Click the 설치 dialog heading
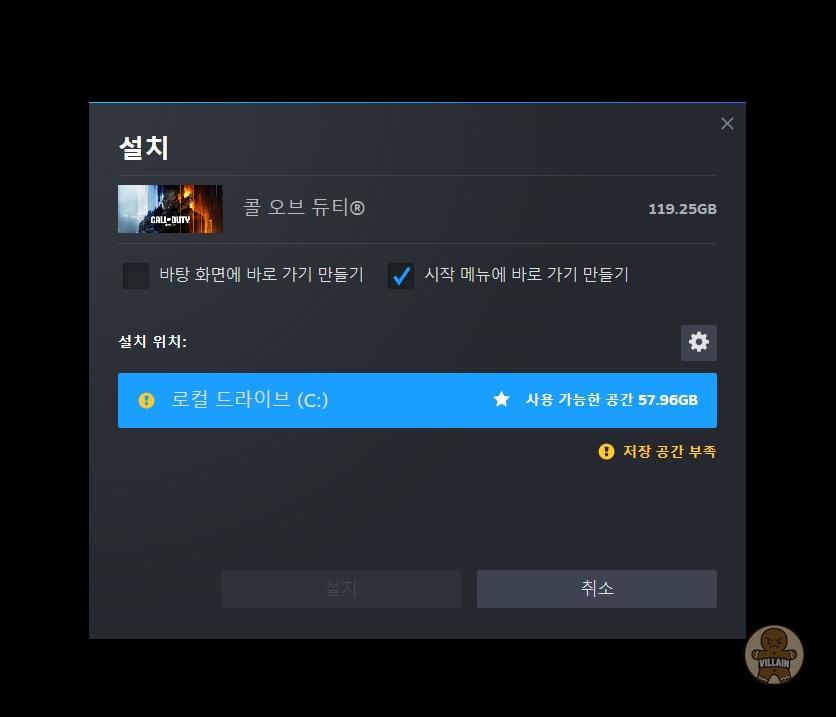Image resolution: width=836 pixels, height=717 pixels. tap(143, 148)
